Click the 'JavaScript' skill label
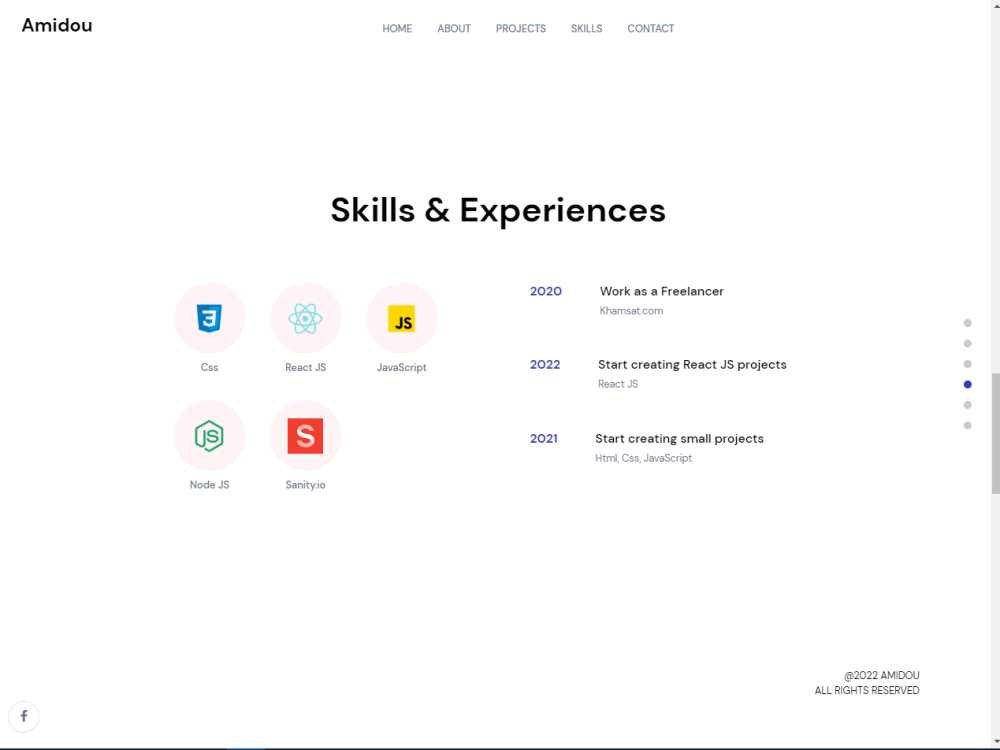 [402, 367]
